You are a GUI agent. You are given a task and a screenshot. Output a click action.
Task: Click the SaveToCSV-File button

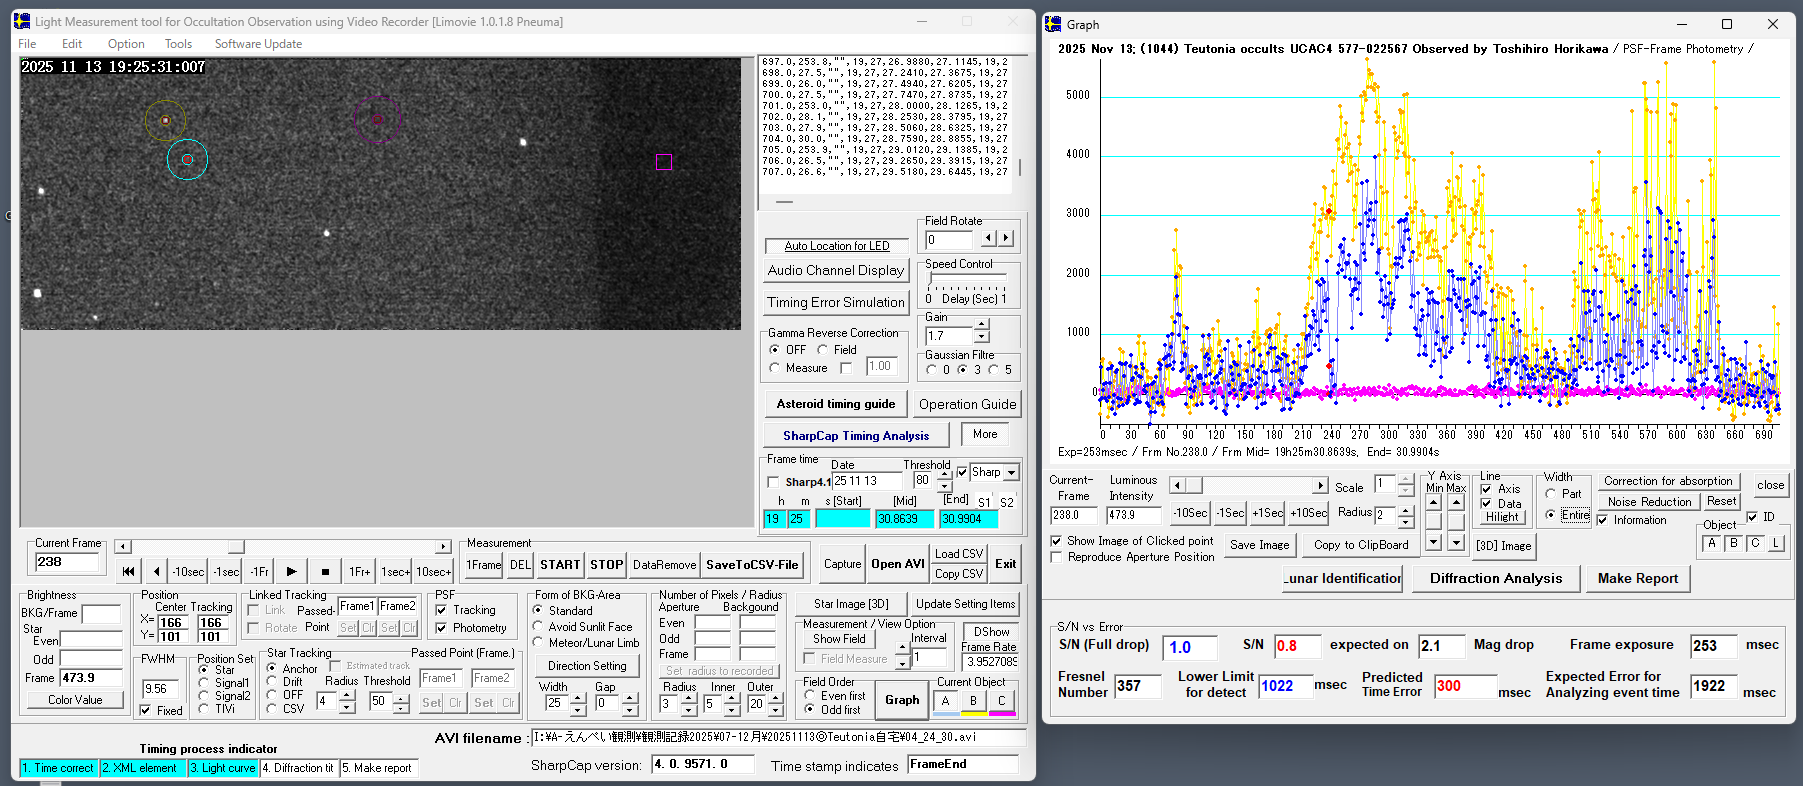point(752,565)
